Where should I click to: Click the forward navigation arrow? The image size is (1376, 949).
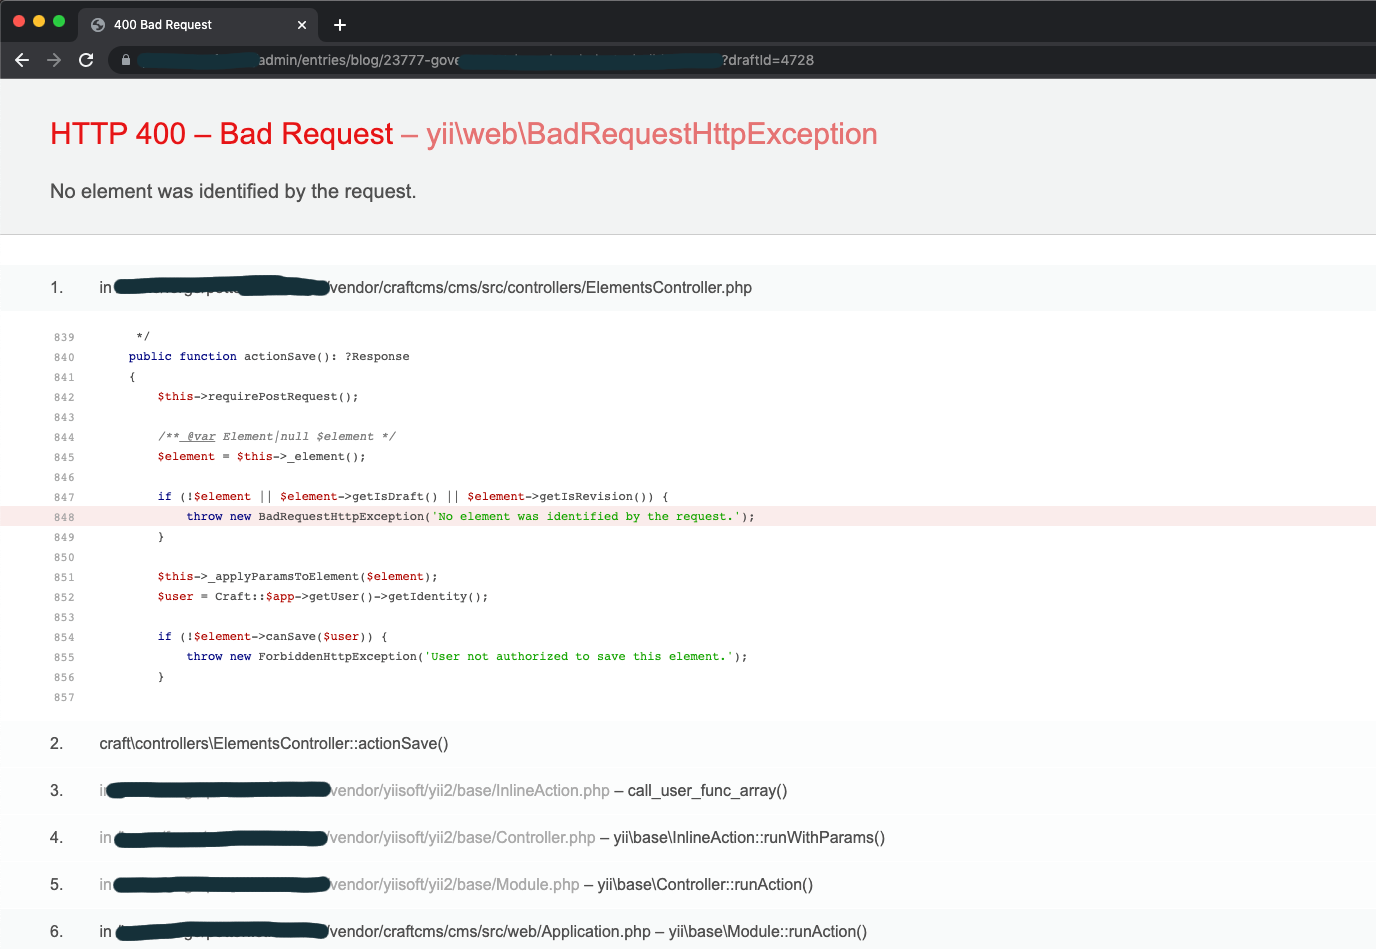tap(54, 60)
